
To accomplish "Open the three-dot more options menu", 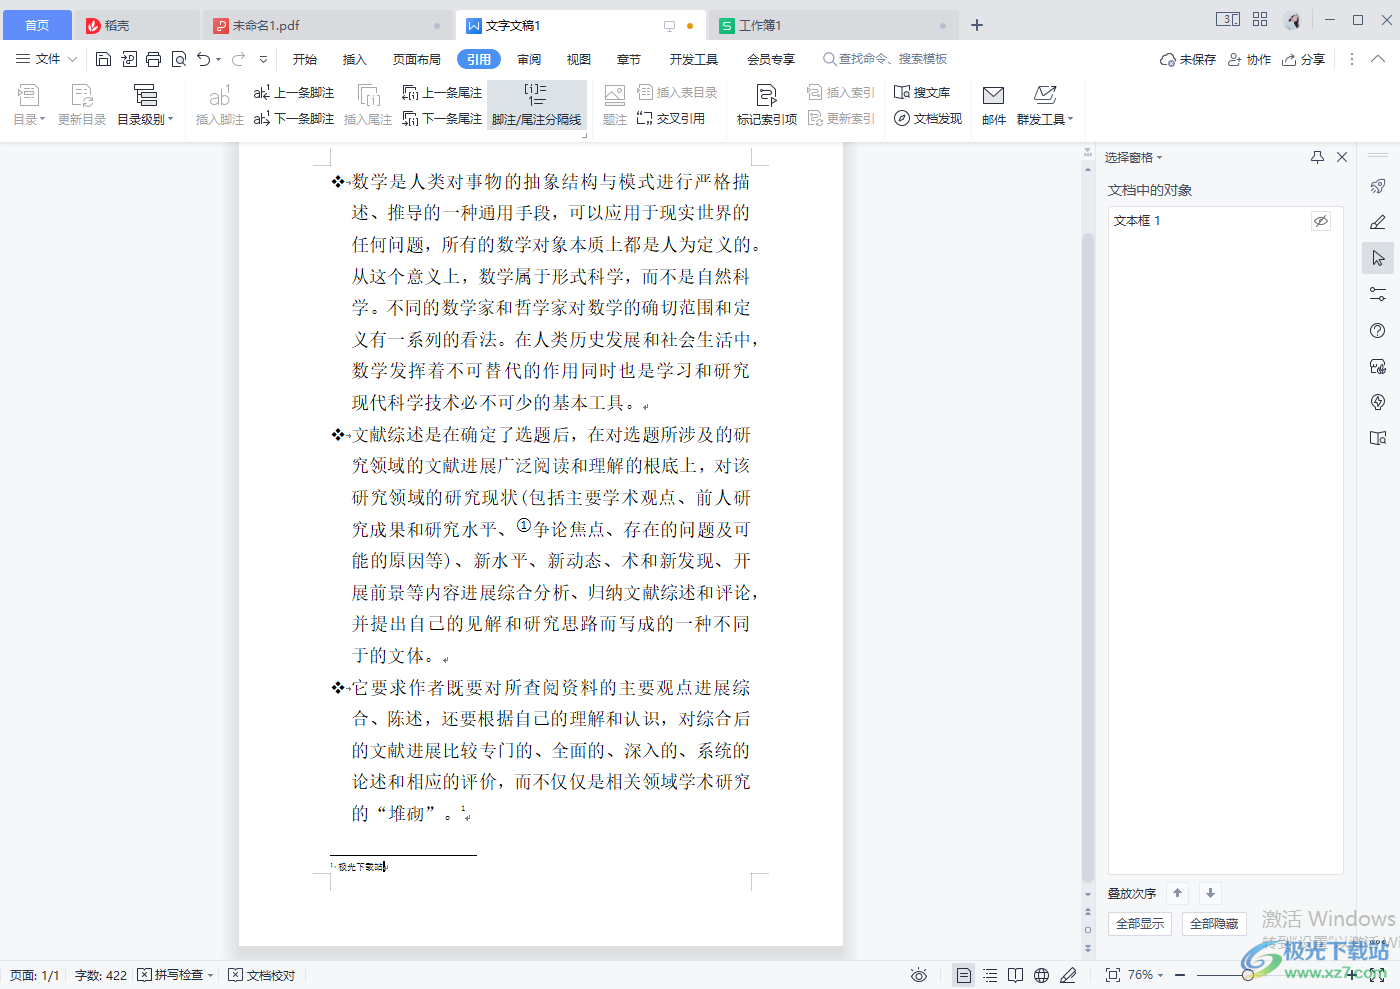I will (x=1352, y=59).
